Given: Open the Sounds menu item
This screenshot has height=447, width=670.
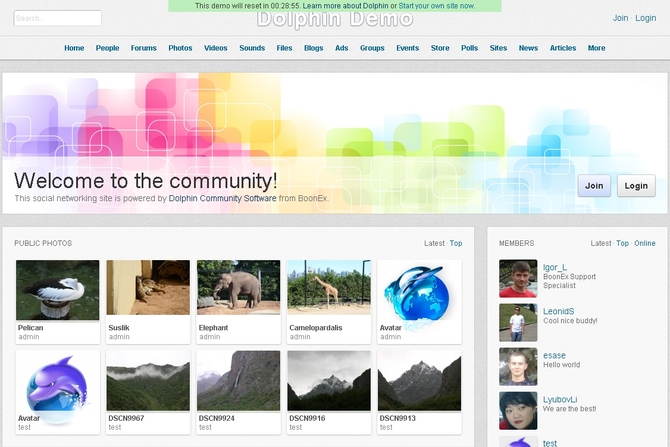Looking at the screenshot, I should (252, 48).
